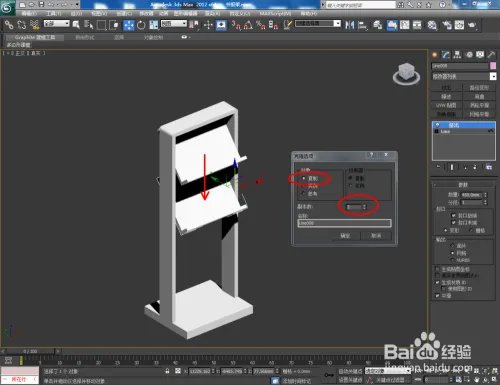Activate the Select and Move tool
This screenshot has height=385, width=500.
click(129, 25)
